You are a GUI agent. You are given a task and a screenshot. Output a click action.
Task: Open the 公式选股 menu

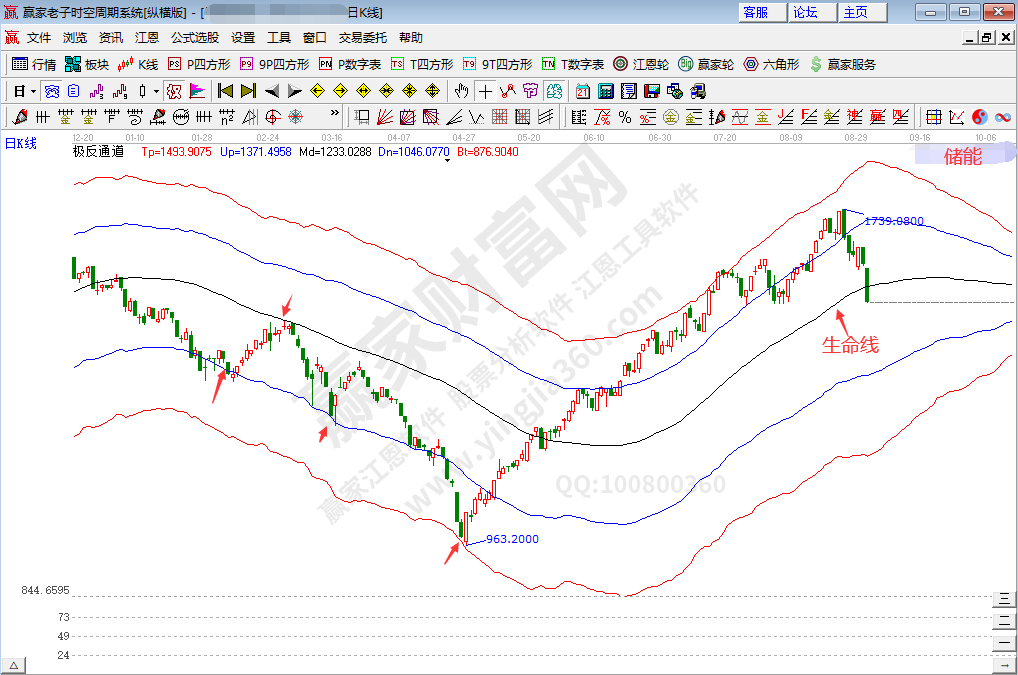coord(195,38)
